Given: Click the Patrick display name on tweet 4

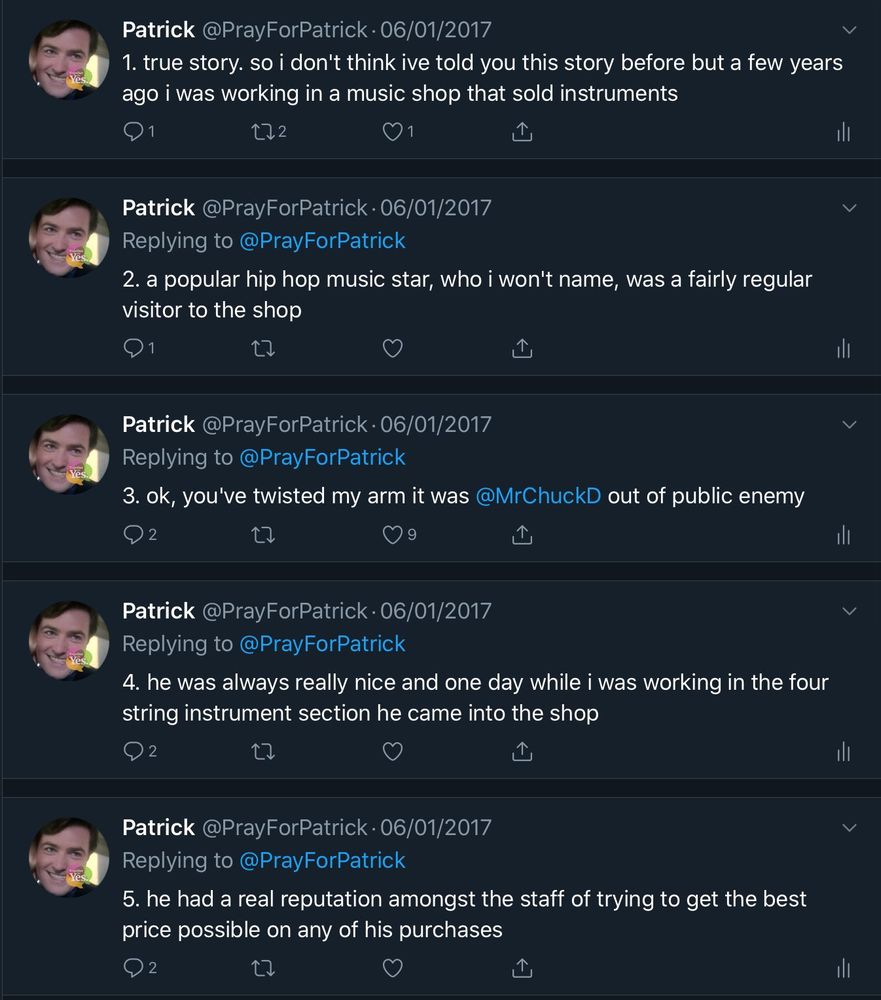Looking at the screenshot, I should point(158,611).
